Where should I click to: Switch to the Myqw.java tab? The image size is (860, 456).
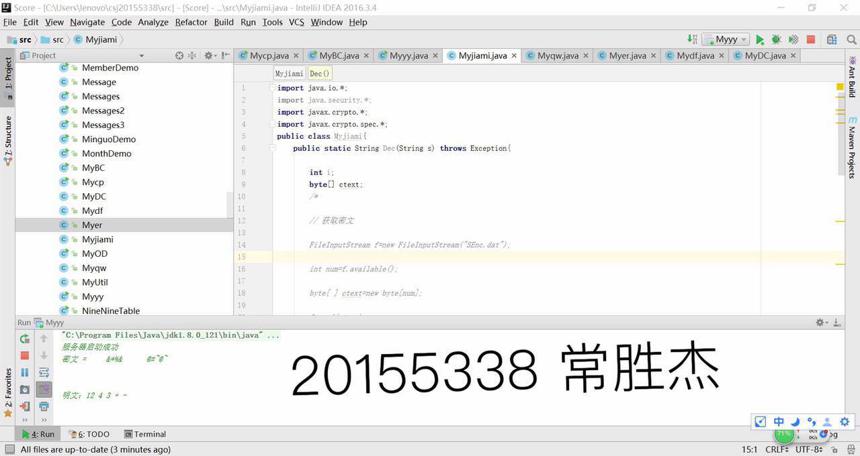[557, 55]
